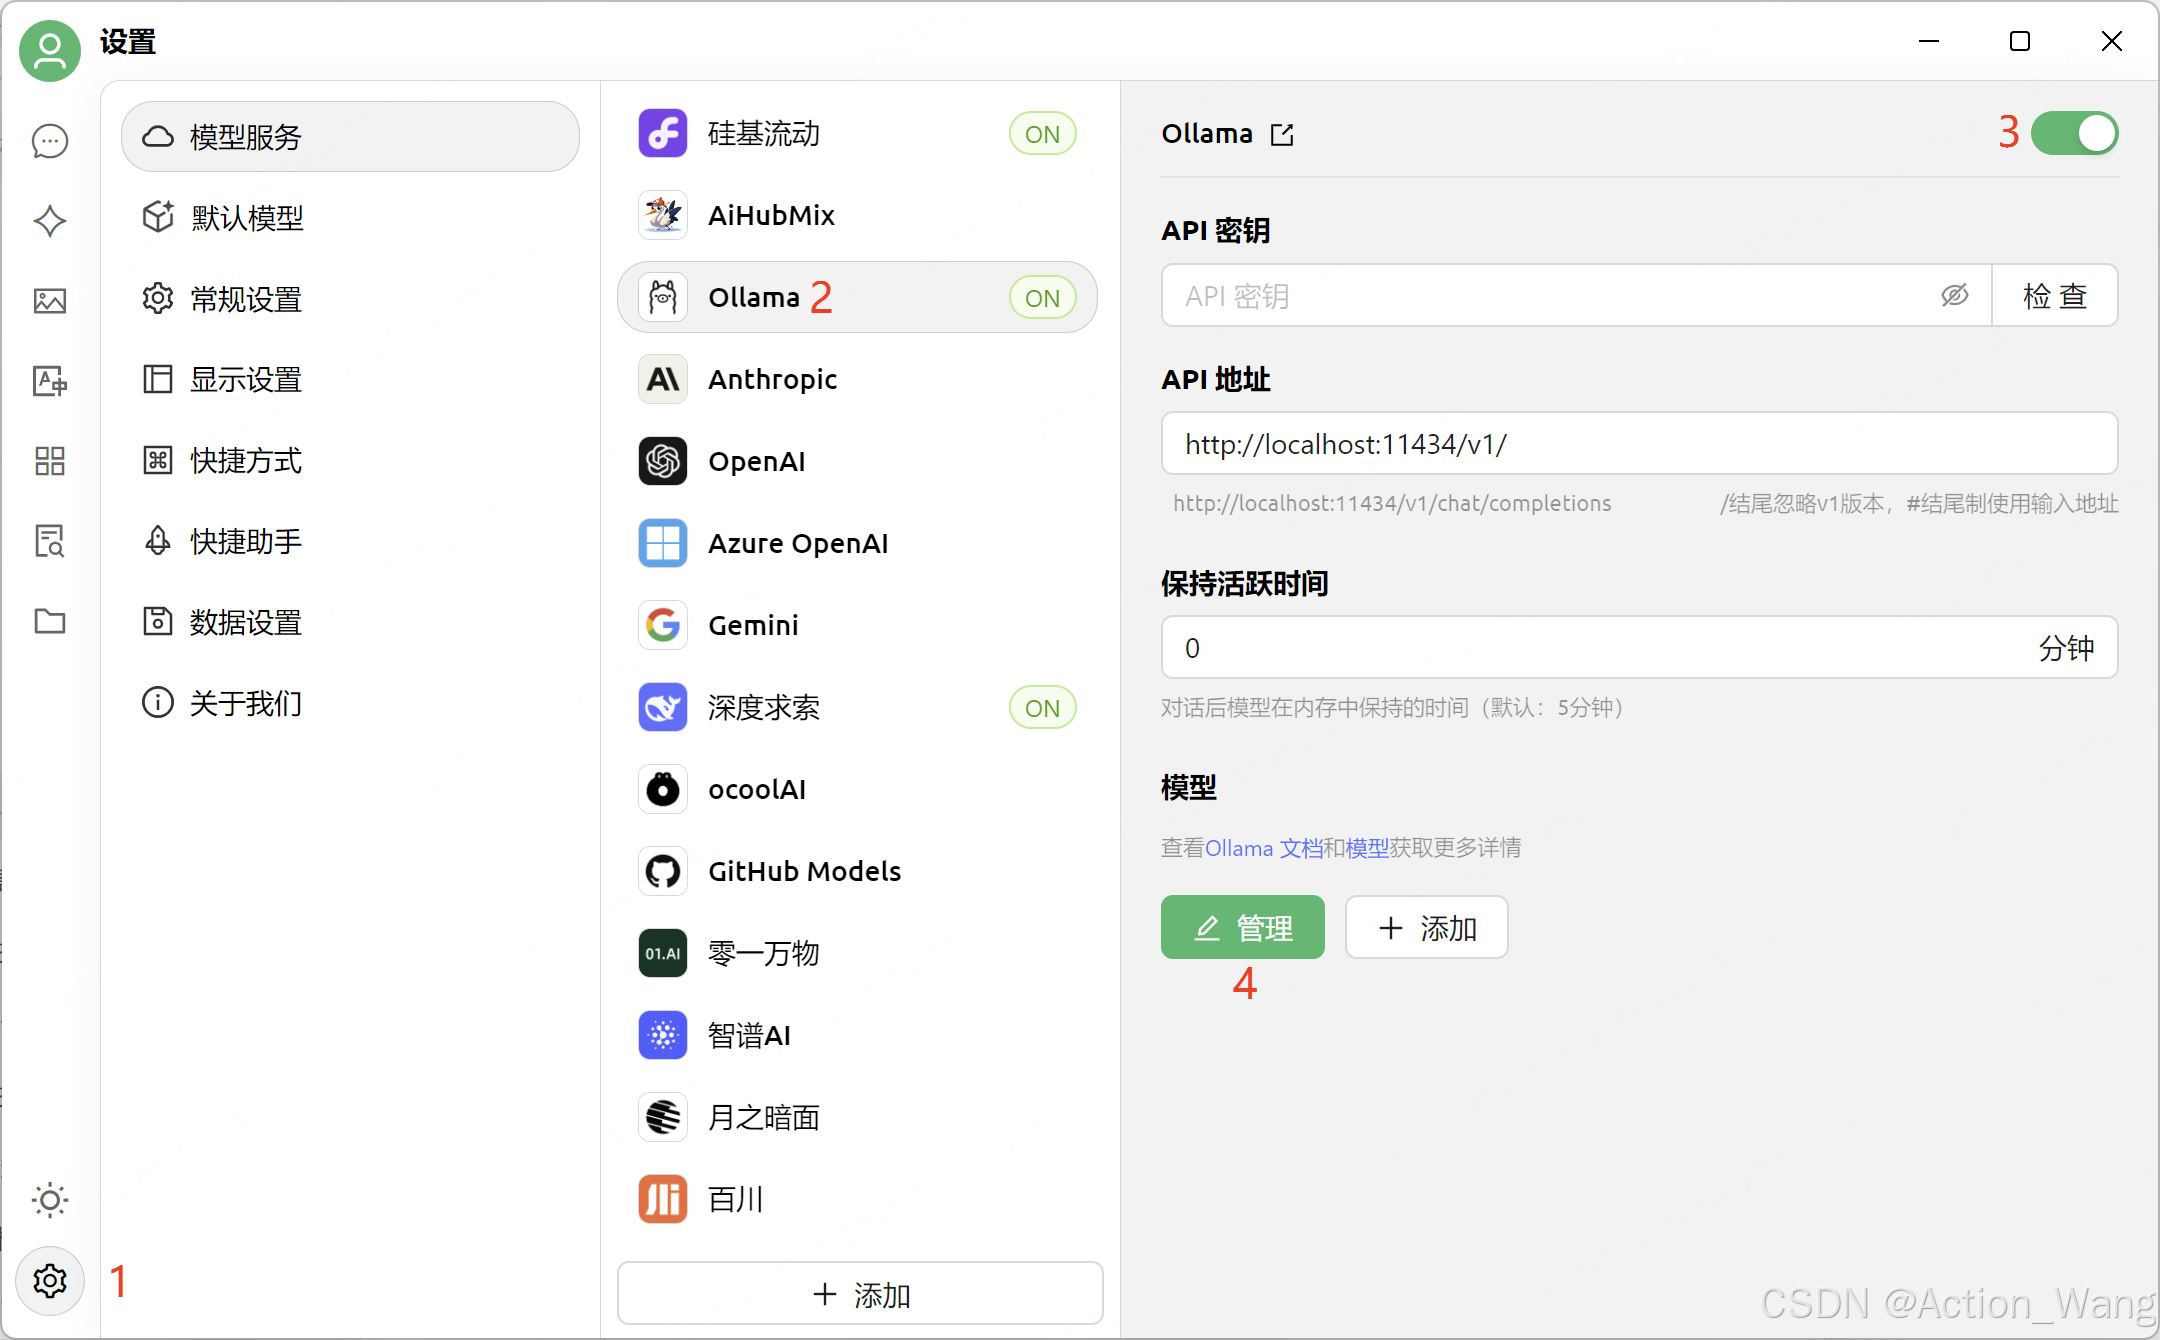Select the Anthropic provider name
The image size is (2160, 1340).
773,380
